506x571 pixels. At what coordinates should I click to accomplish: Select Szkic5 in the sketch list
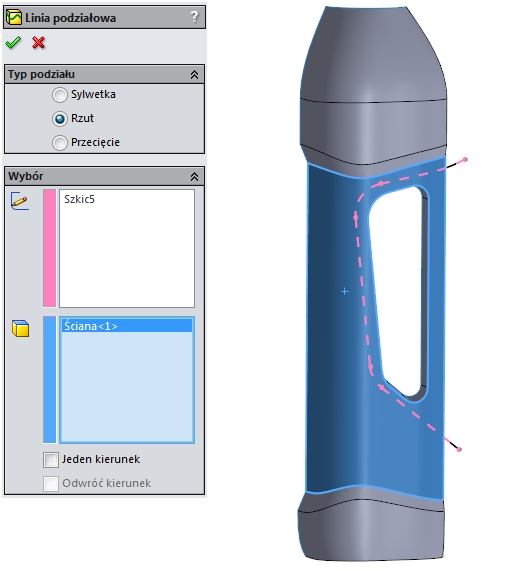click(79, 199)
